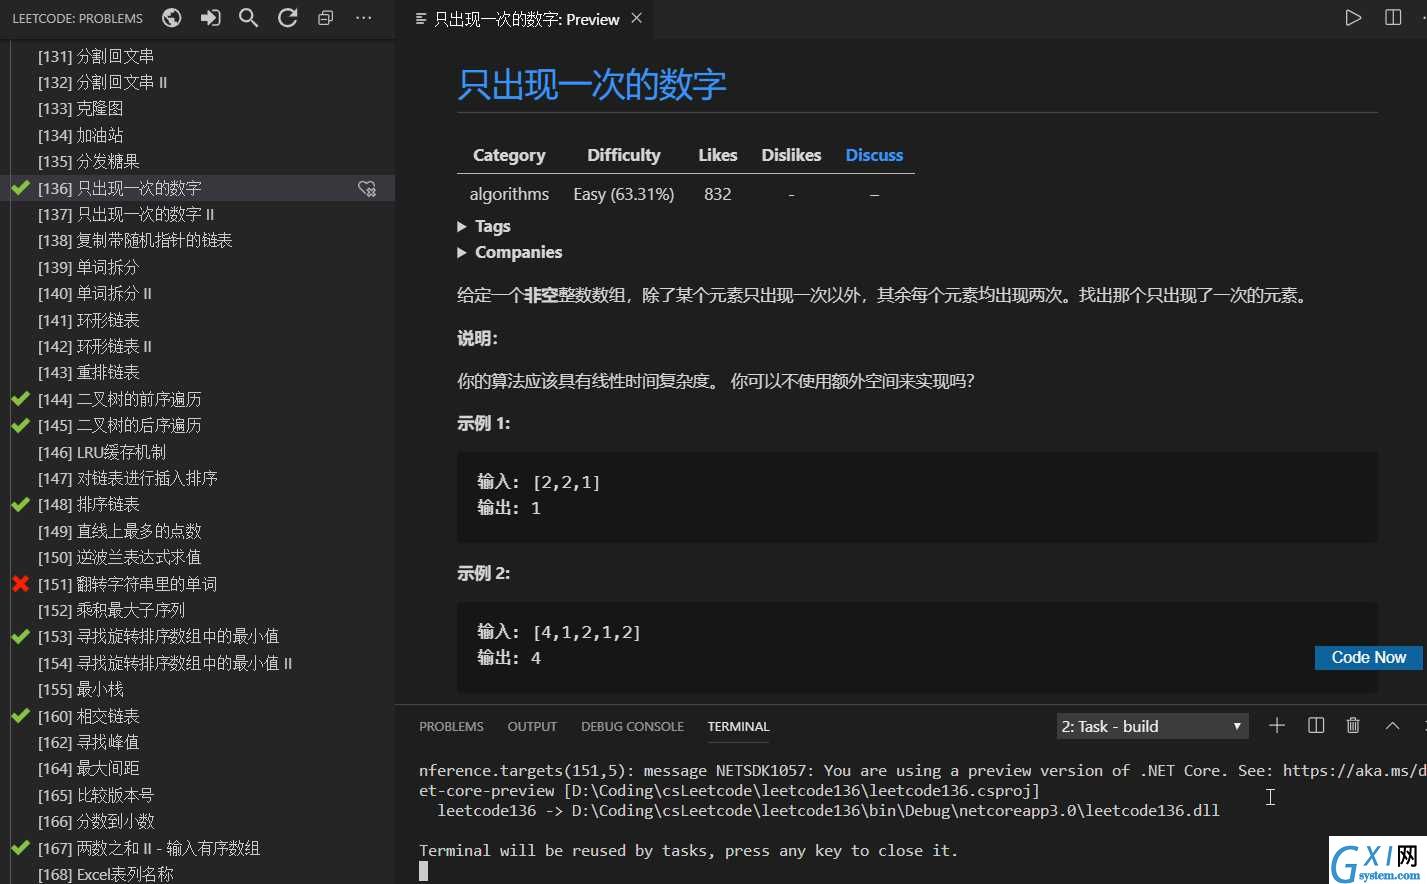
Task: Select the TERMINAL panel tab
Action: click(x=738, y=727)
